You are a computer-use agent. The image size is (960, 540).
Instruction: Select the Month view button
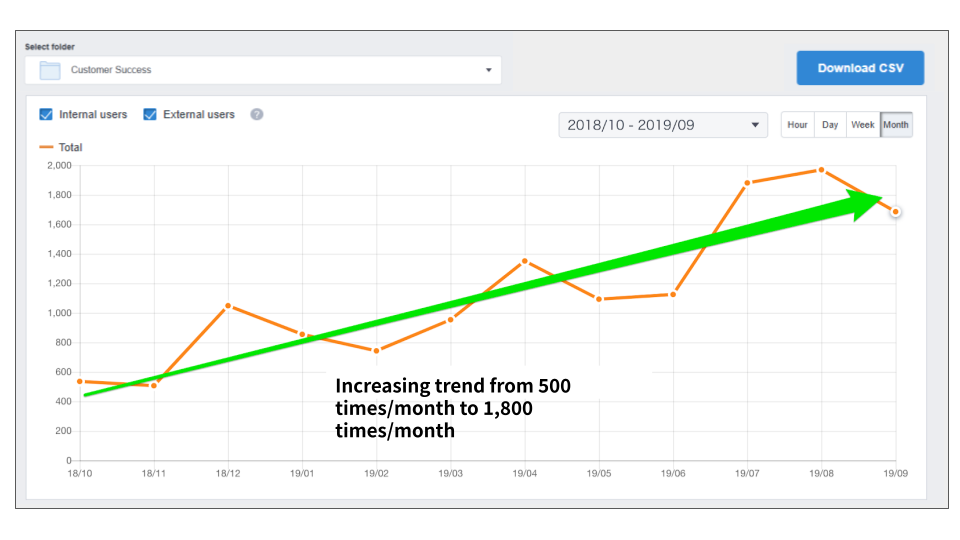896,125
